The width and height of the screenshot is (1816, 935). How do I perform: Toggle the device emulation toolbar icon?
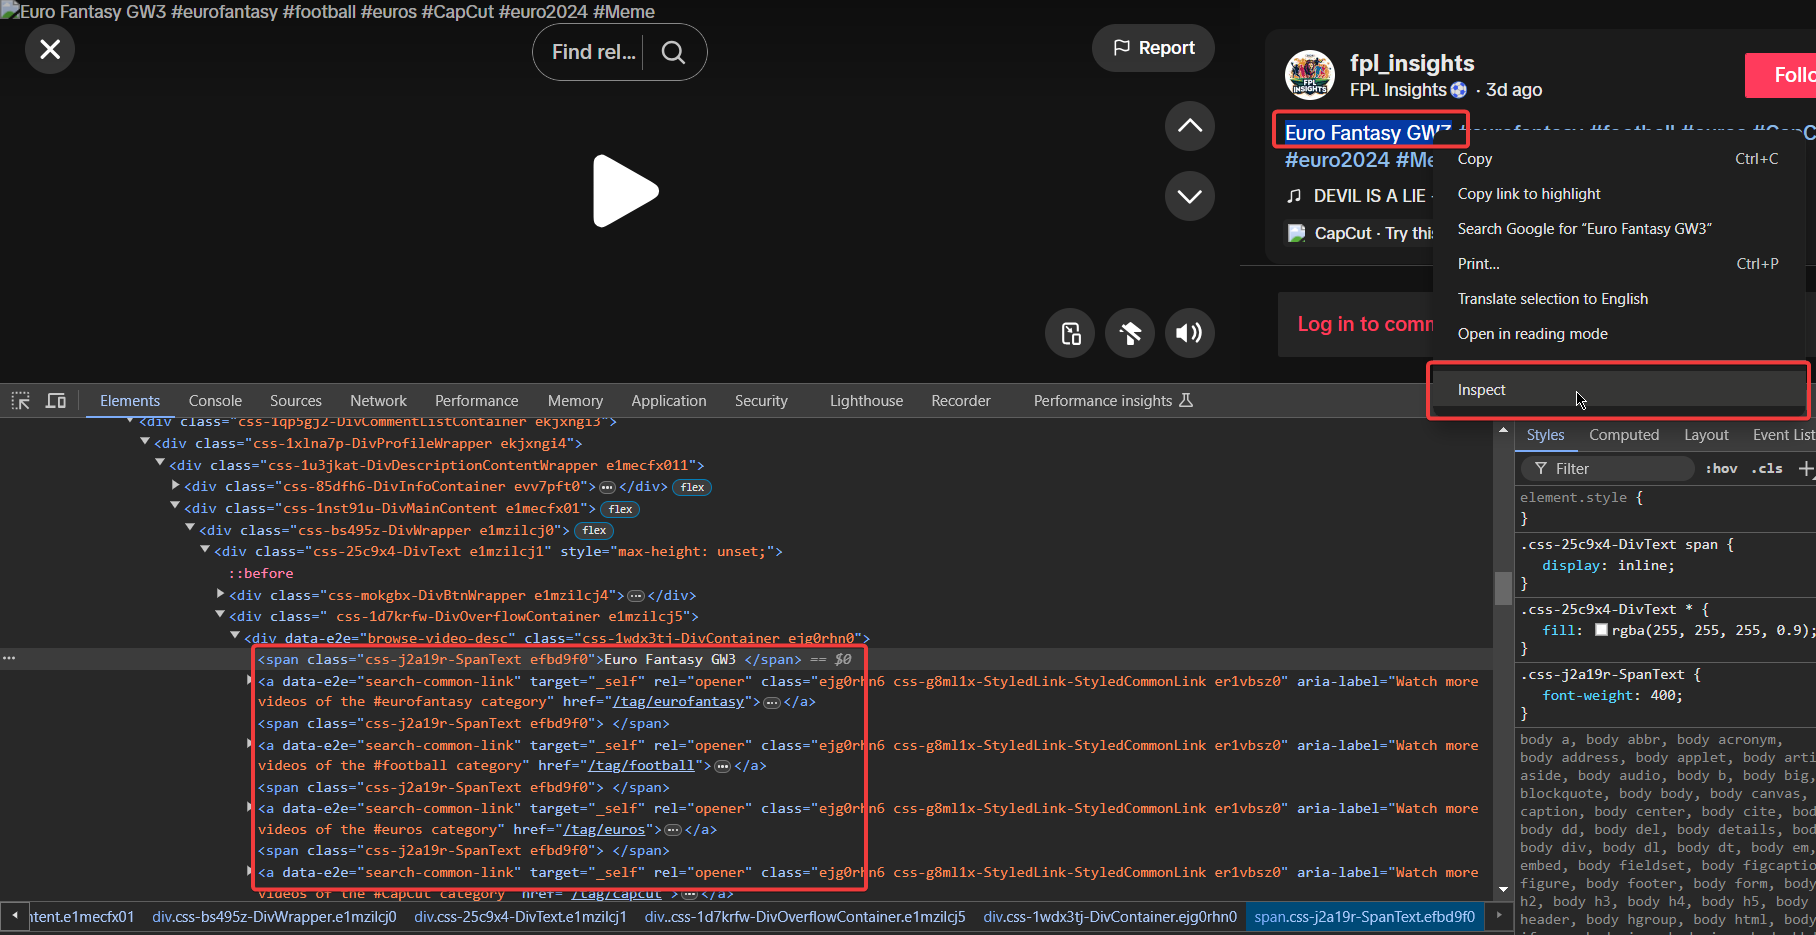(x=56, y=400)
